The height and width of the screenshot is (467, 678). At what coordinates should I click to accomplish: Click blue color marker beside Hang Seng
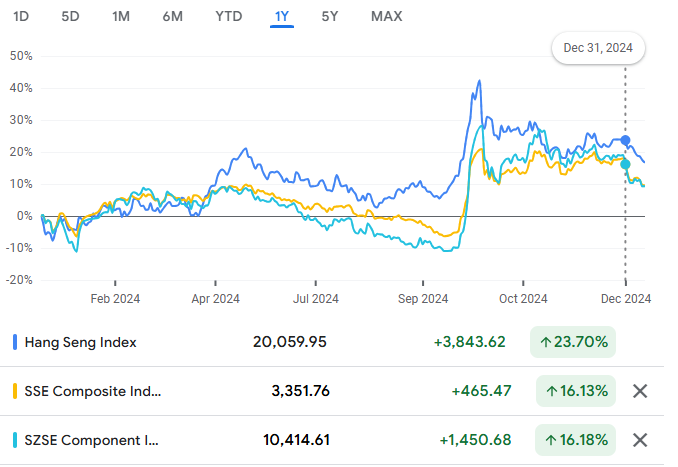pyautogui.click(x=15, y=342)
